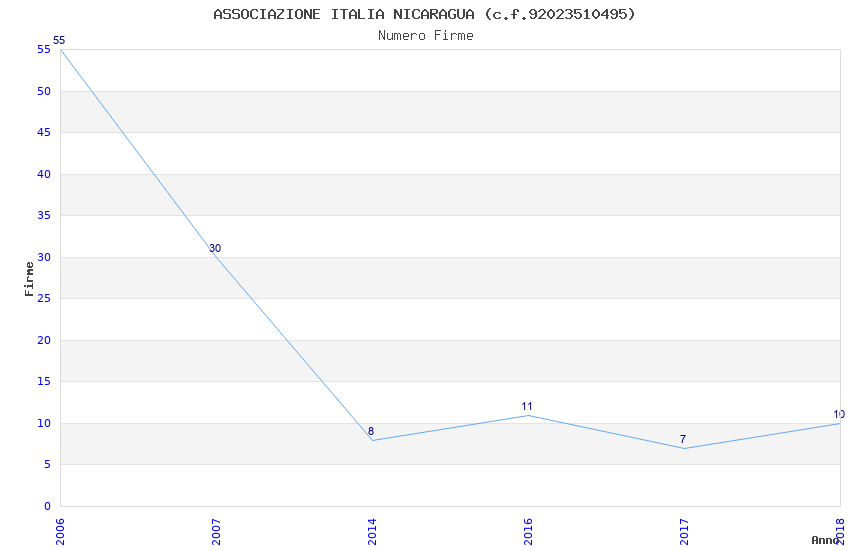850x550 pixels.
Task: Click y-axis tick label 40
Action: click(x=44, y=174)
